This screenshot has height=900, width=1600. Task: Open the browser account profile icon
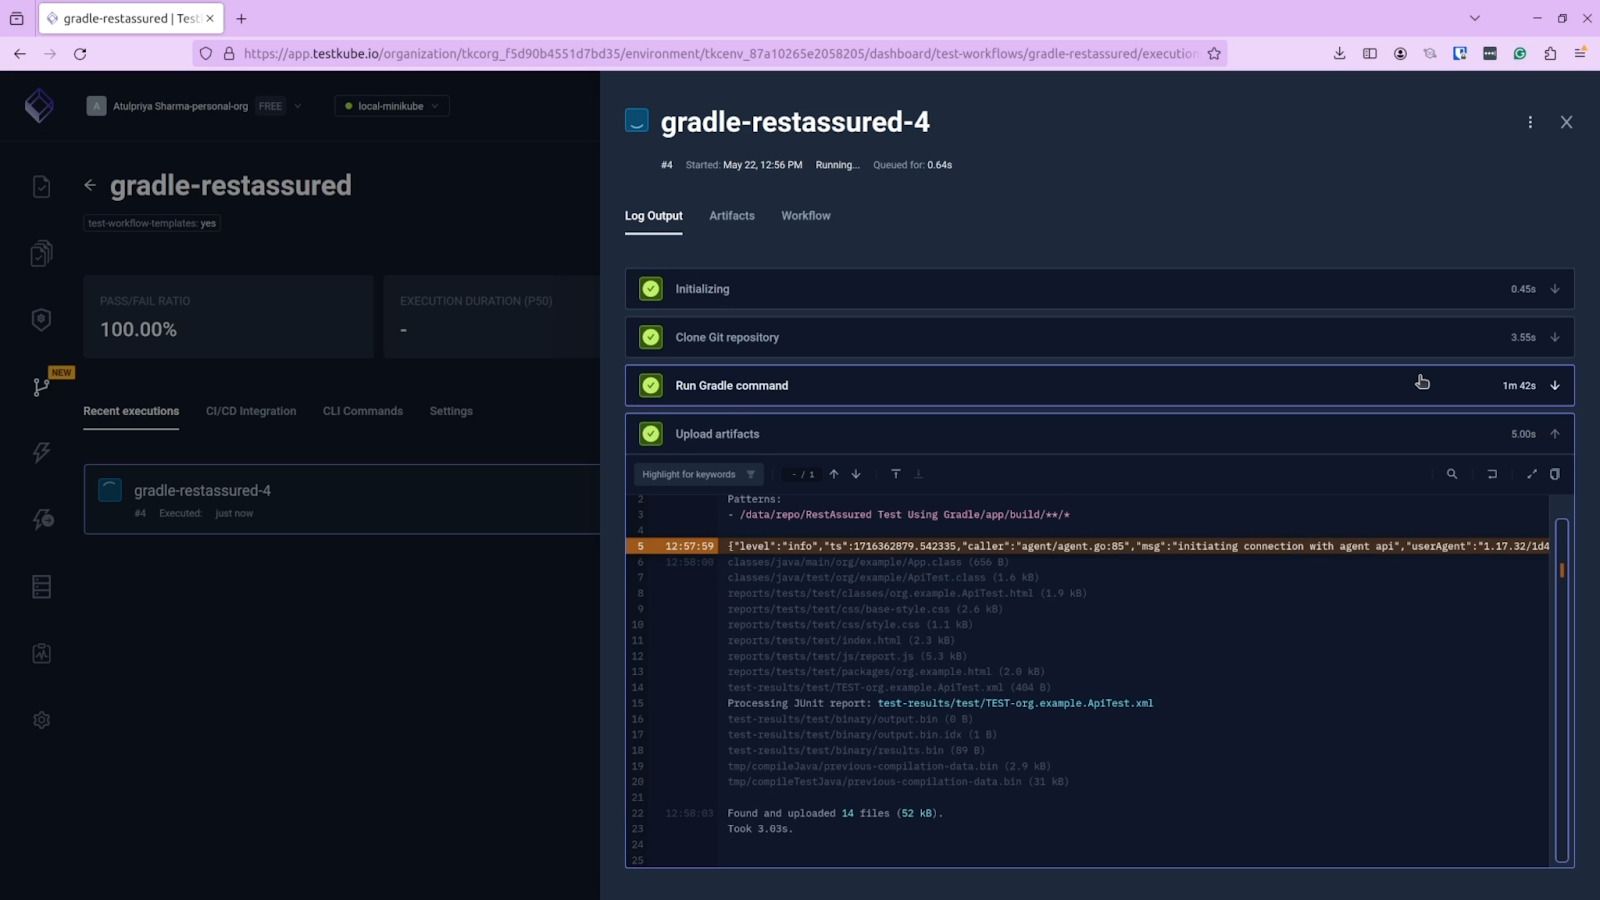click(1400, 54)
